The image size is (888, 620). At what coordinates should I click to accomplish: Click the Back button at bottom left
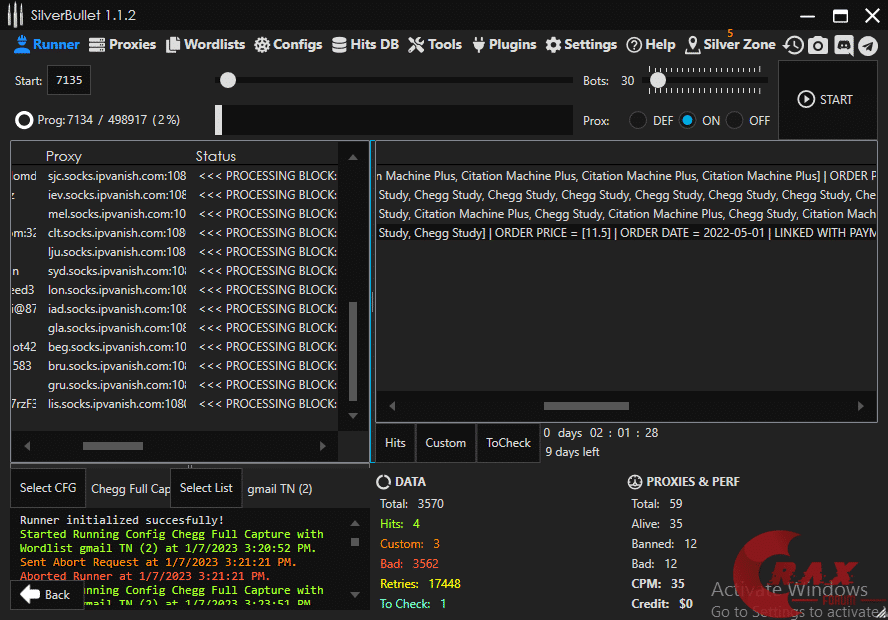(x=46, y=595)
